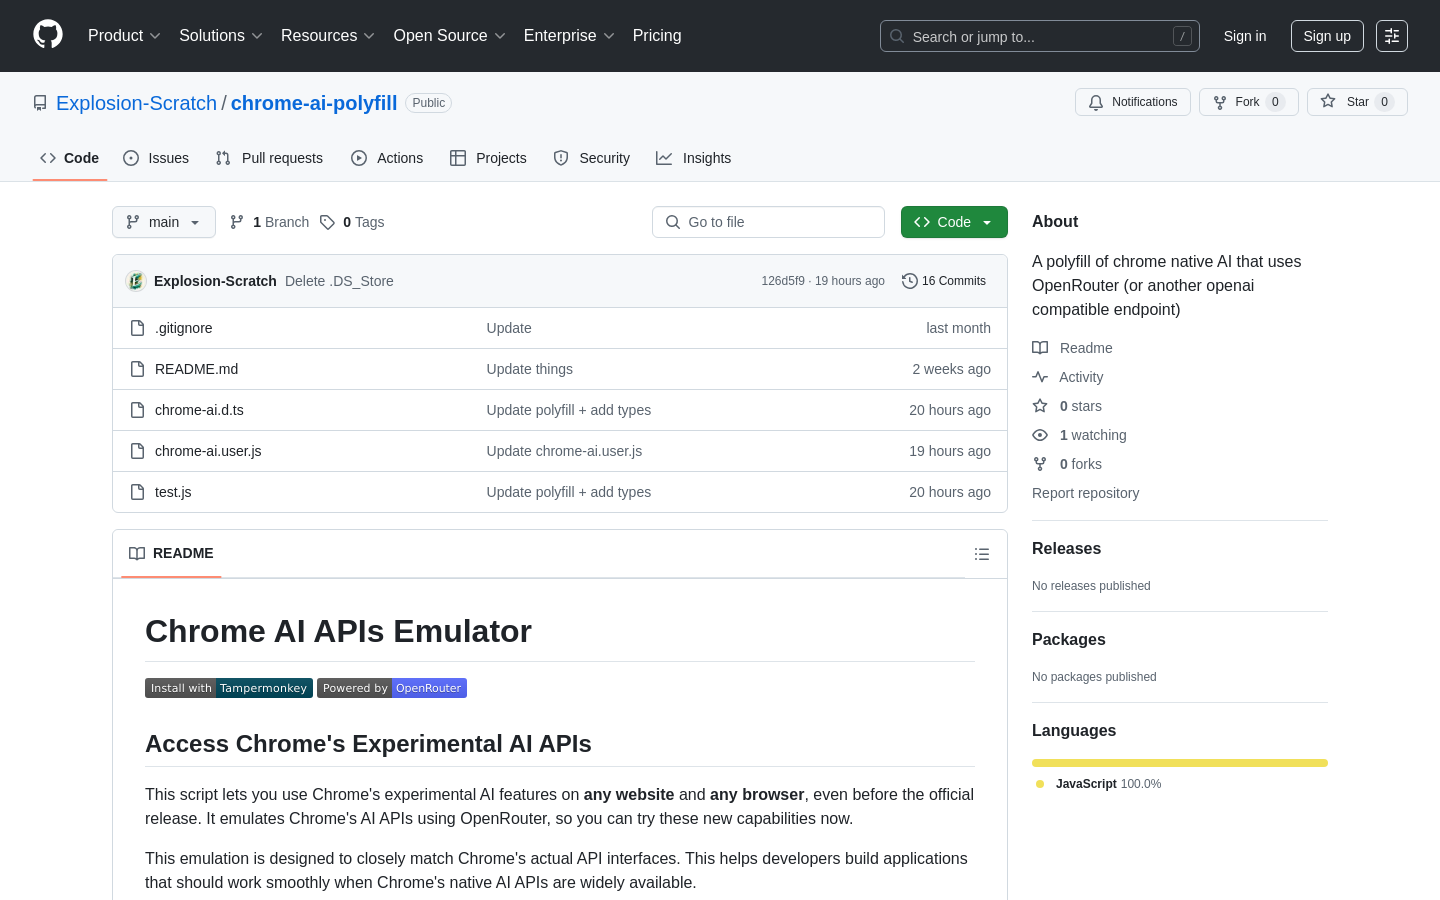Switch to the Projects tab
The height and width of the screenshot is (900, 1440).
(x=488, y=158)
